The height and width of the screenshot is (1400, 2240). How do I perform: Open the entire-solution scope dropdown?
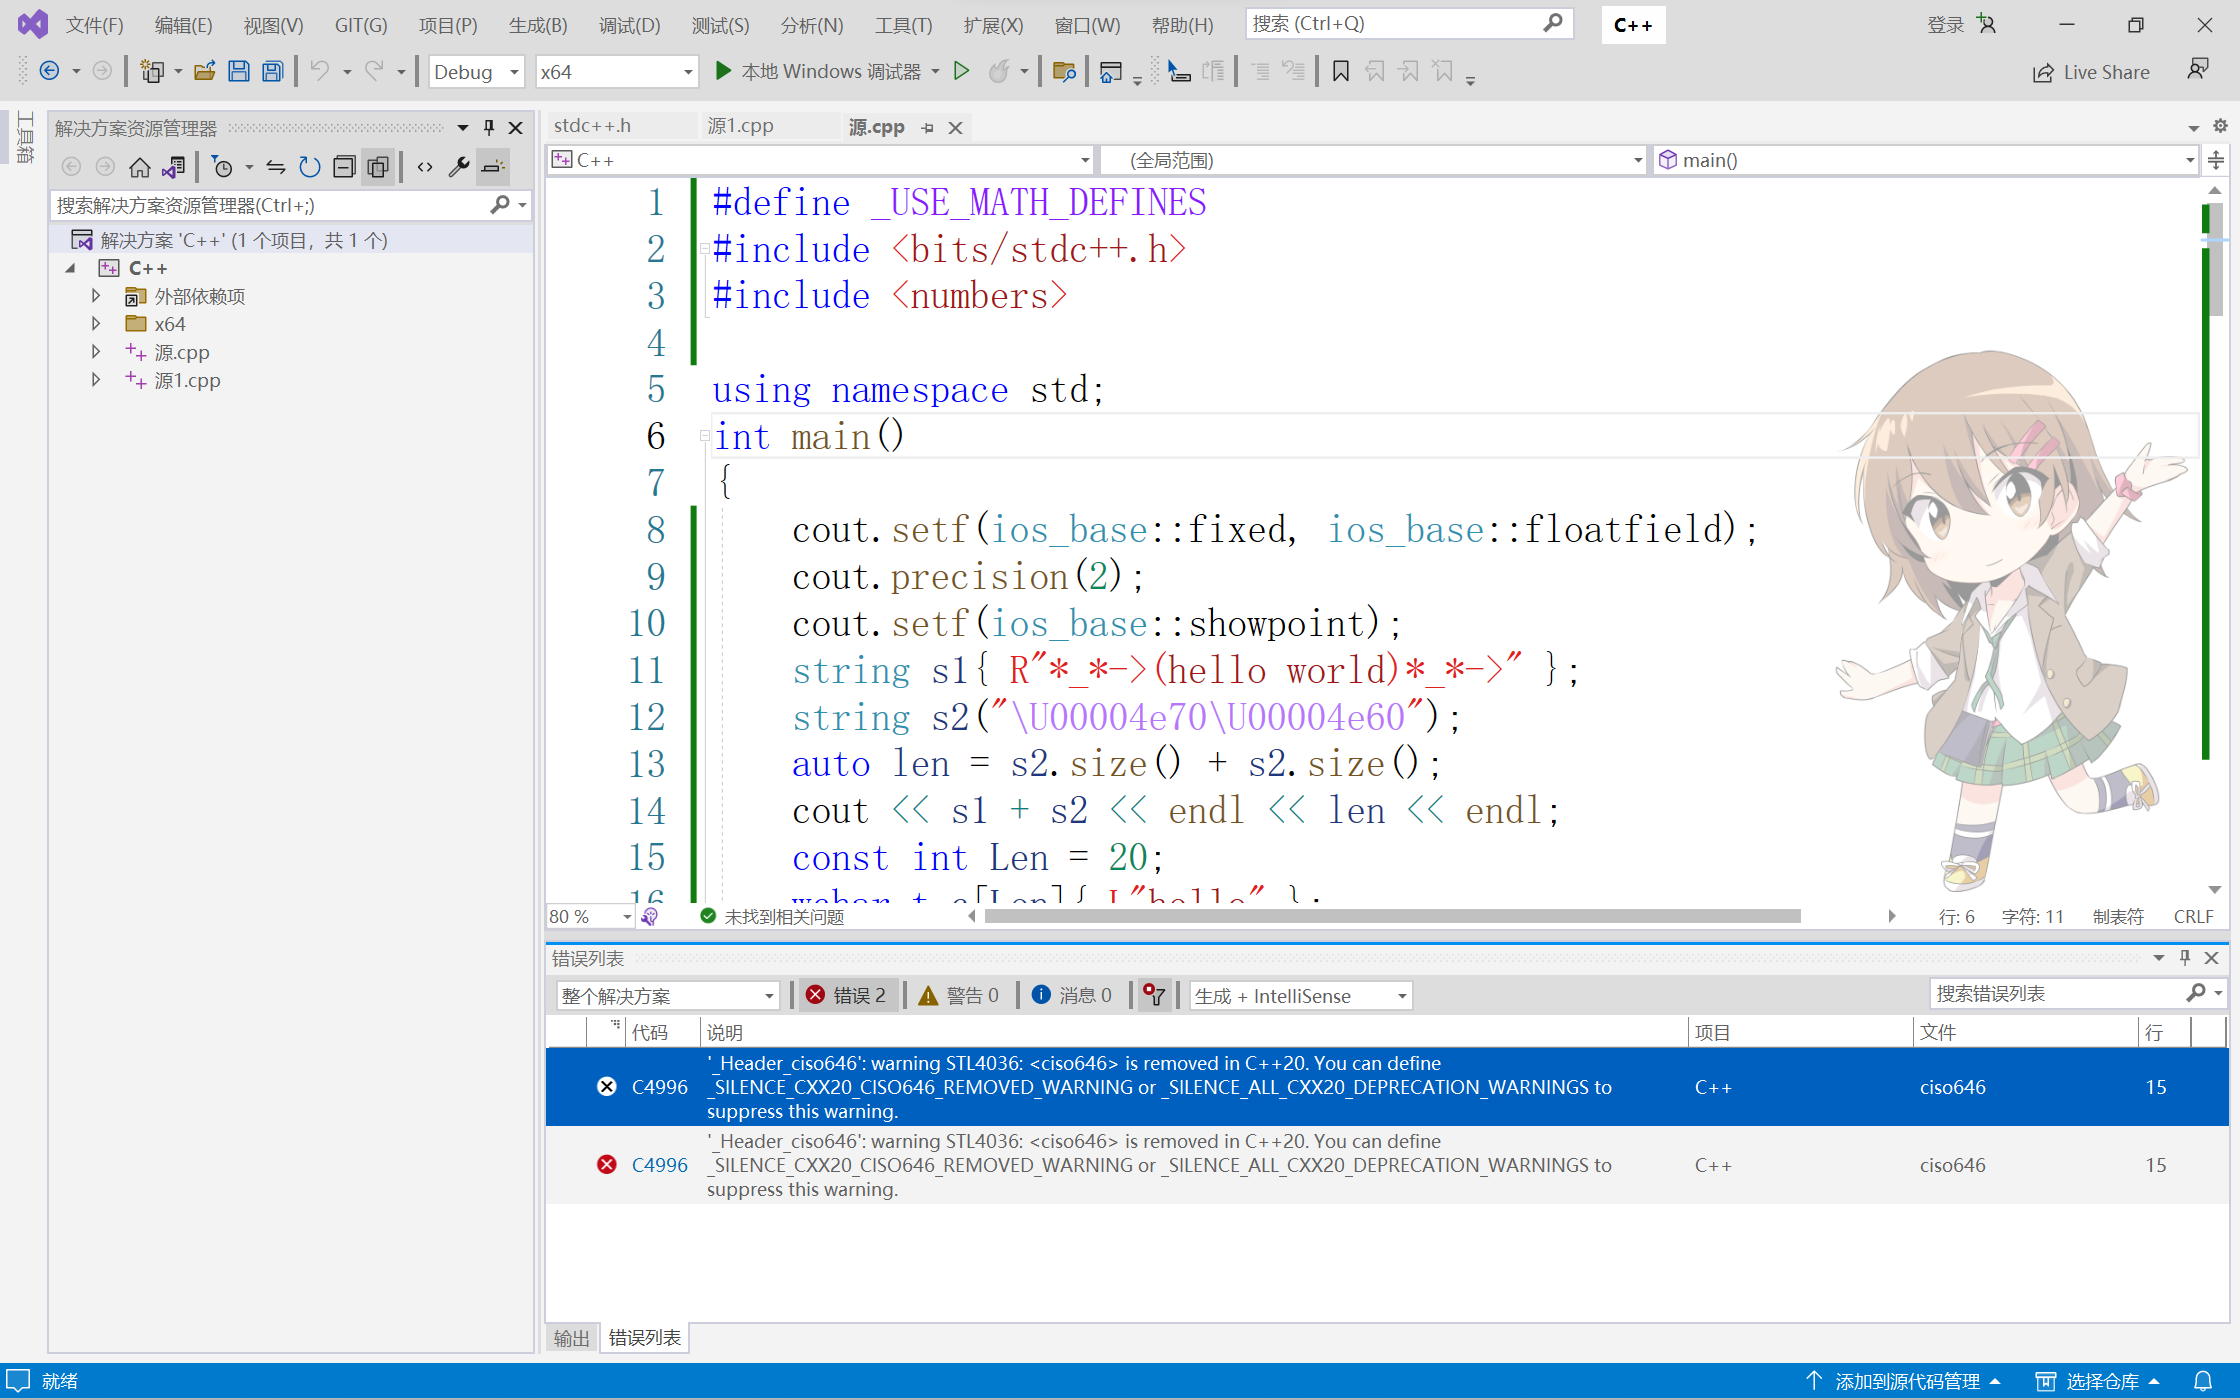[x=667, y=995]
